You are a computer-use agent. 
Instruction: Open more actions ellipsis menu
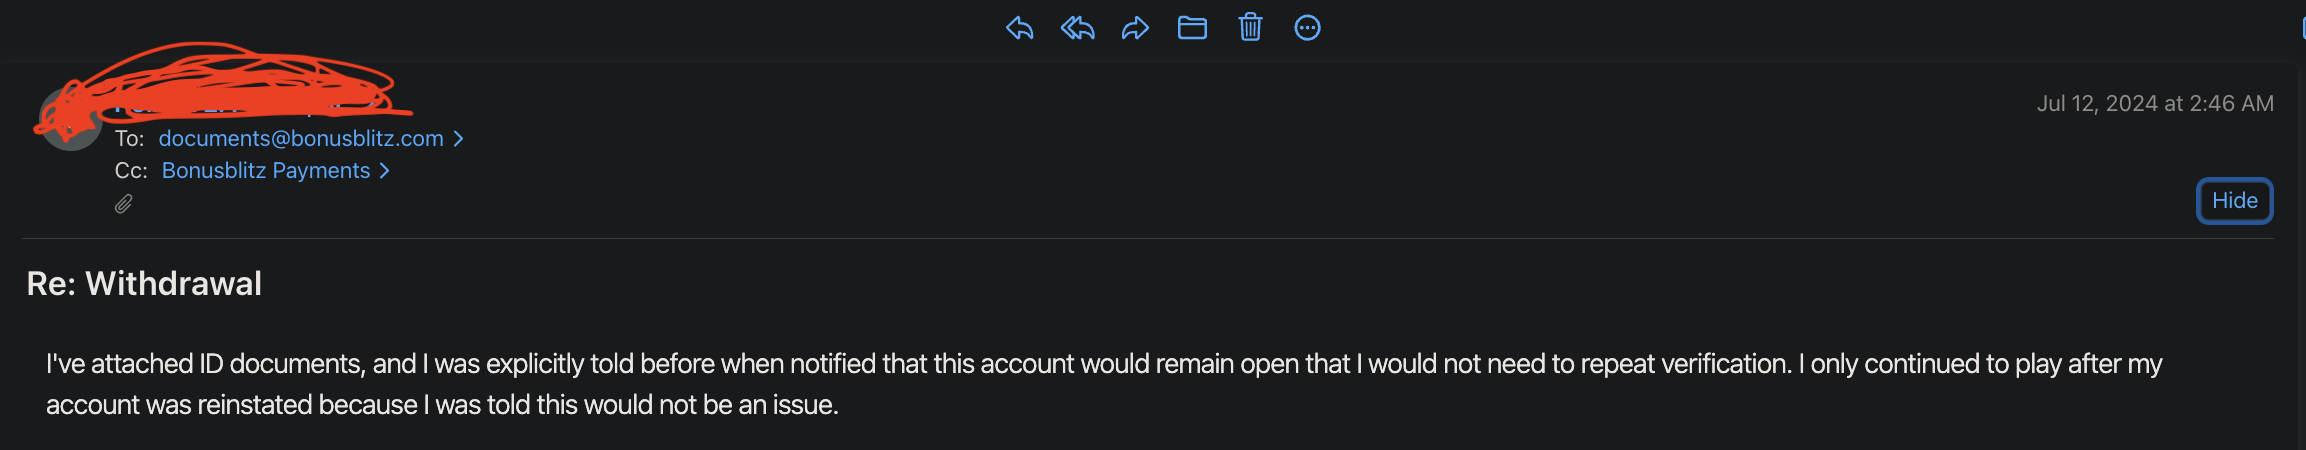(1307, 28)
